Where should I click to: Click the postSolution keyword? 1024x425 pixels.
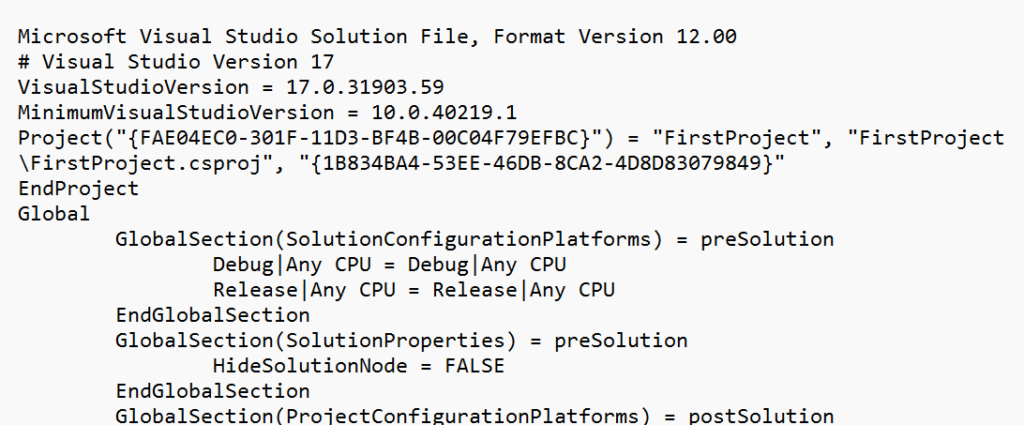click(x=761, y=417)
